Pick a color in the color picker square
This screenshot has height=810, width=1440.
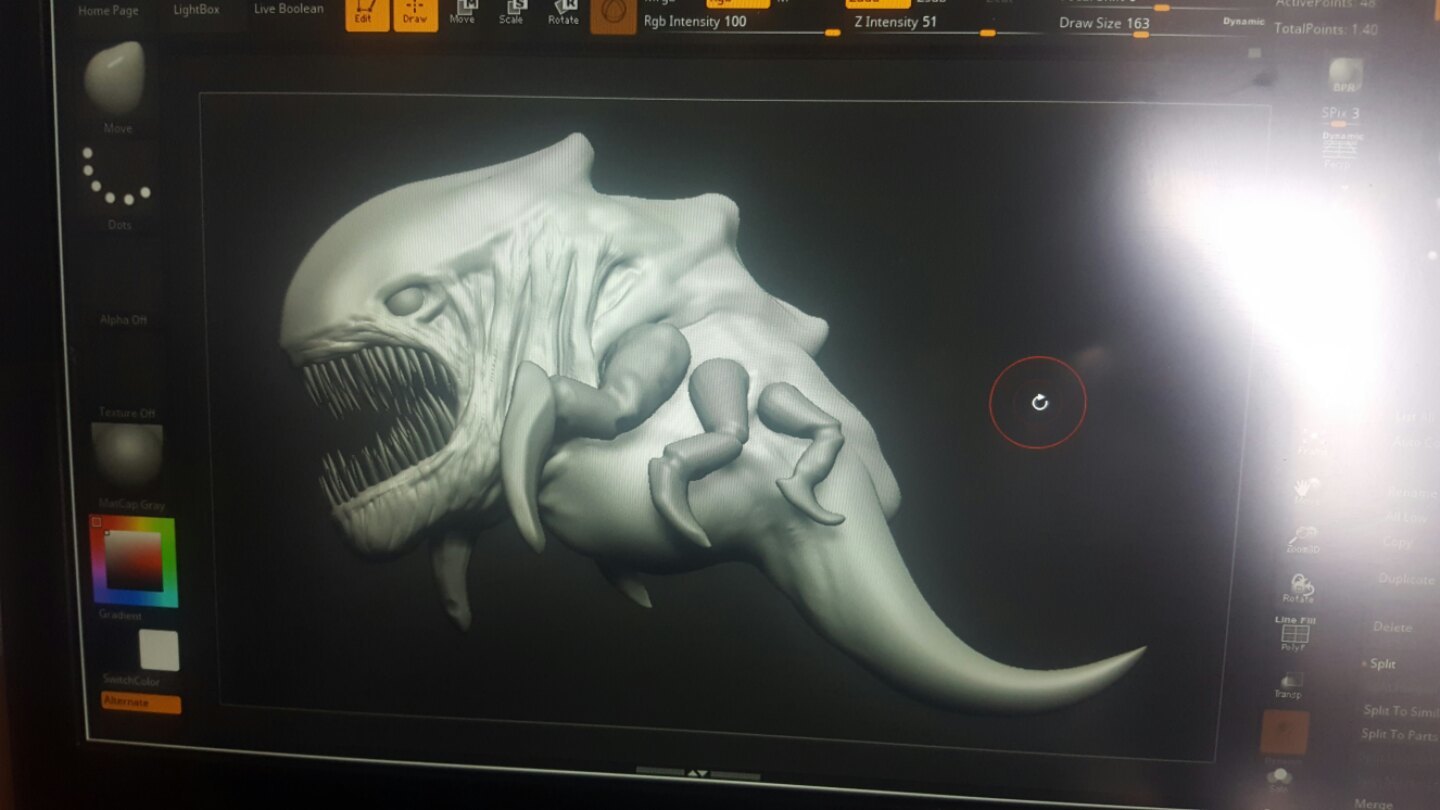point(134,560)
